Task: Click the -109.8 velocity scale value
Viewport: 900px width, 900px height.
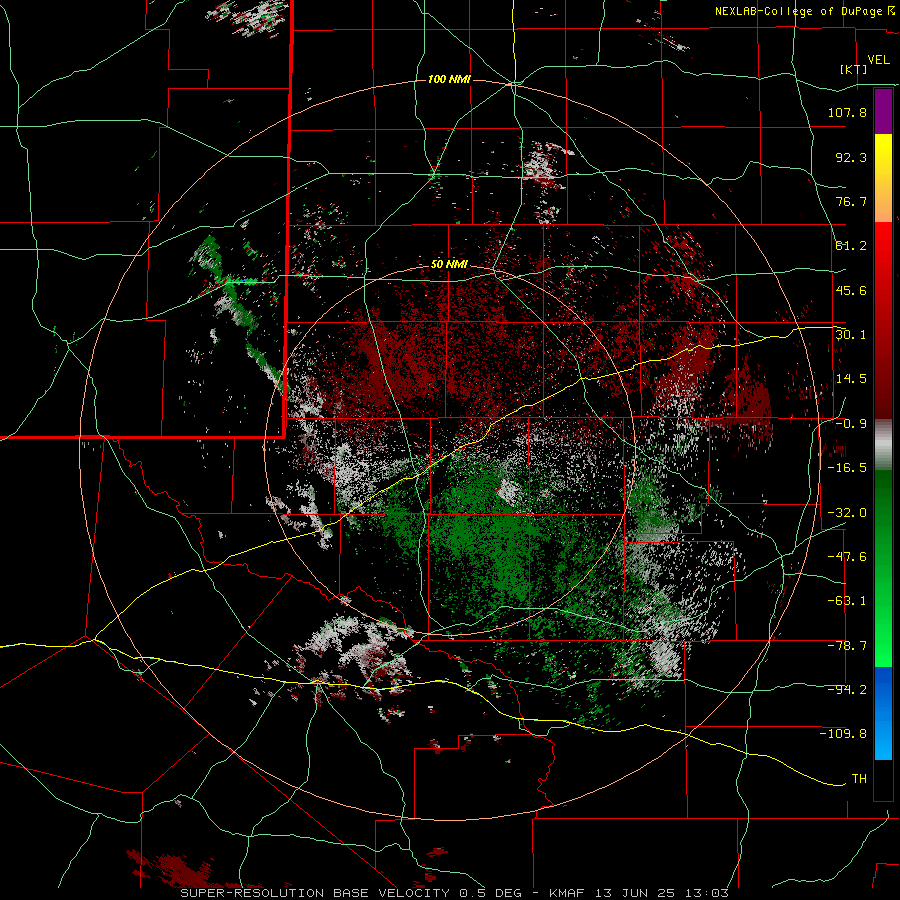Action: [x=843, y=734]
